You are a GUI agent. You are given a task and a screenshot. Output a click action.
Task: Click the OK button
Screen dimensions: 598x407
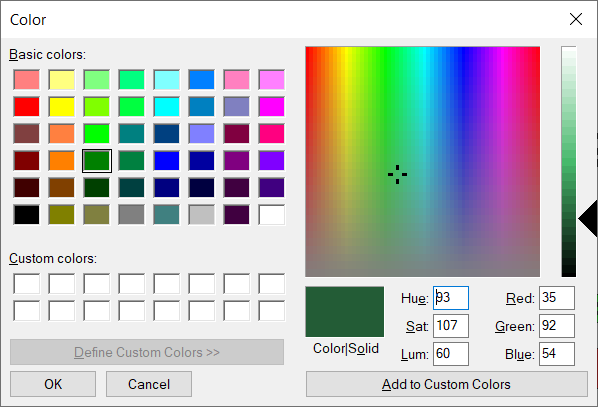pos(53,384)
